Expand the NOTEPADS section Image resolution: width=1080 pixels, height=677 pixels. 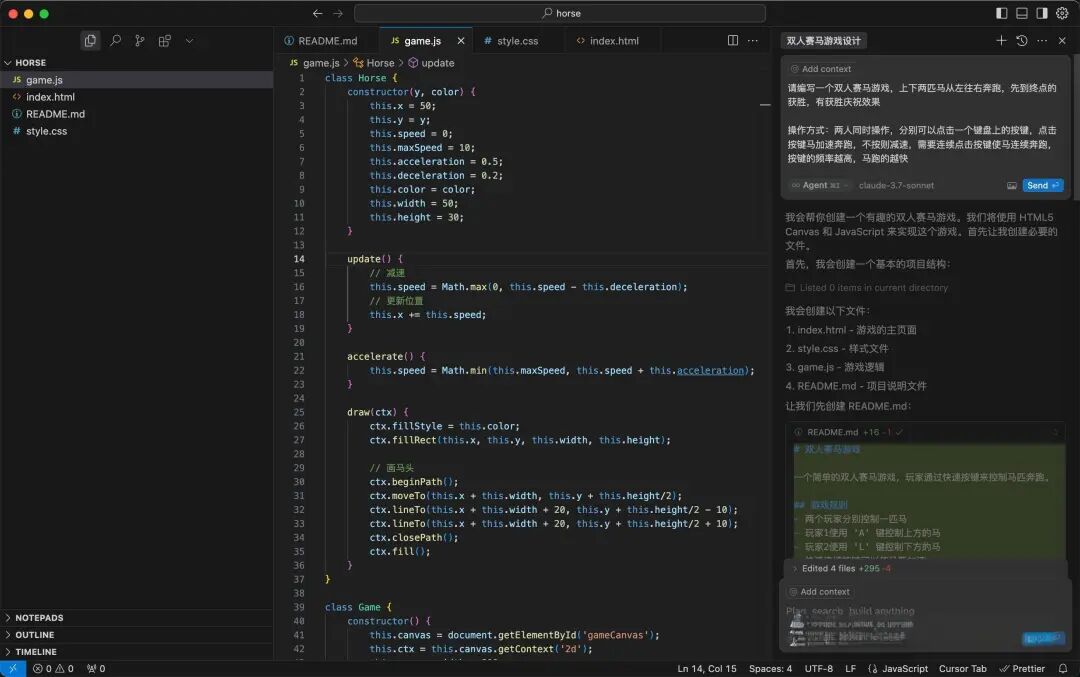(137, 618)
